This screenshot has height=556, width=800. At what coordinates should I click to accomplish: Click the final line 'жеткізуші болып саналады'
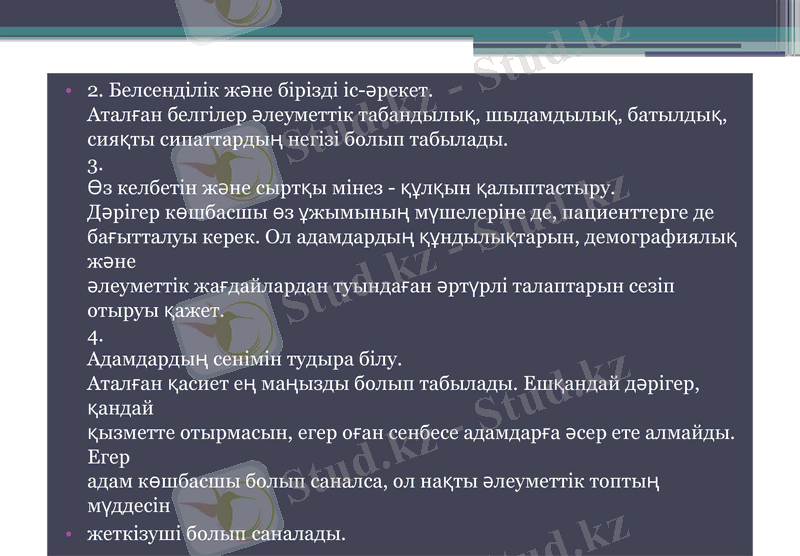[216, 533]
